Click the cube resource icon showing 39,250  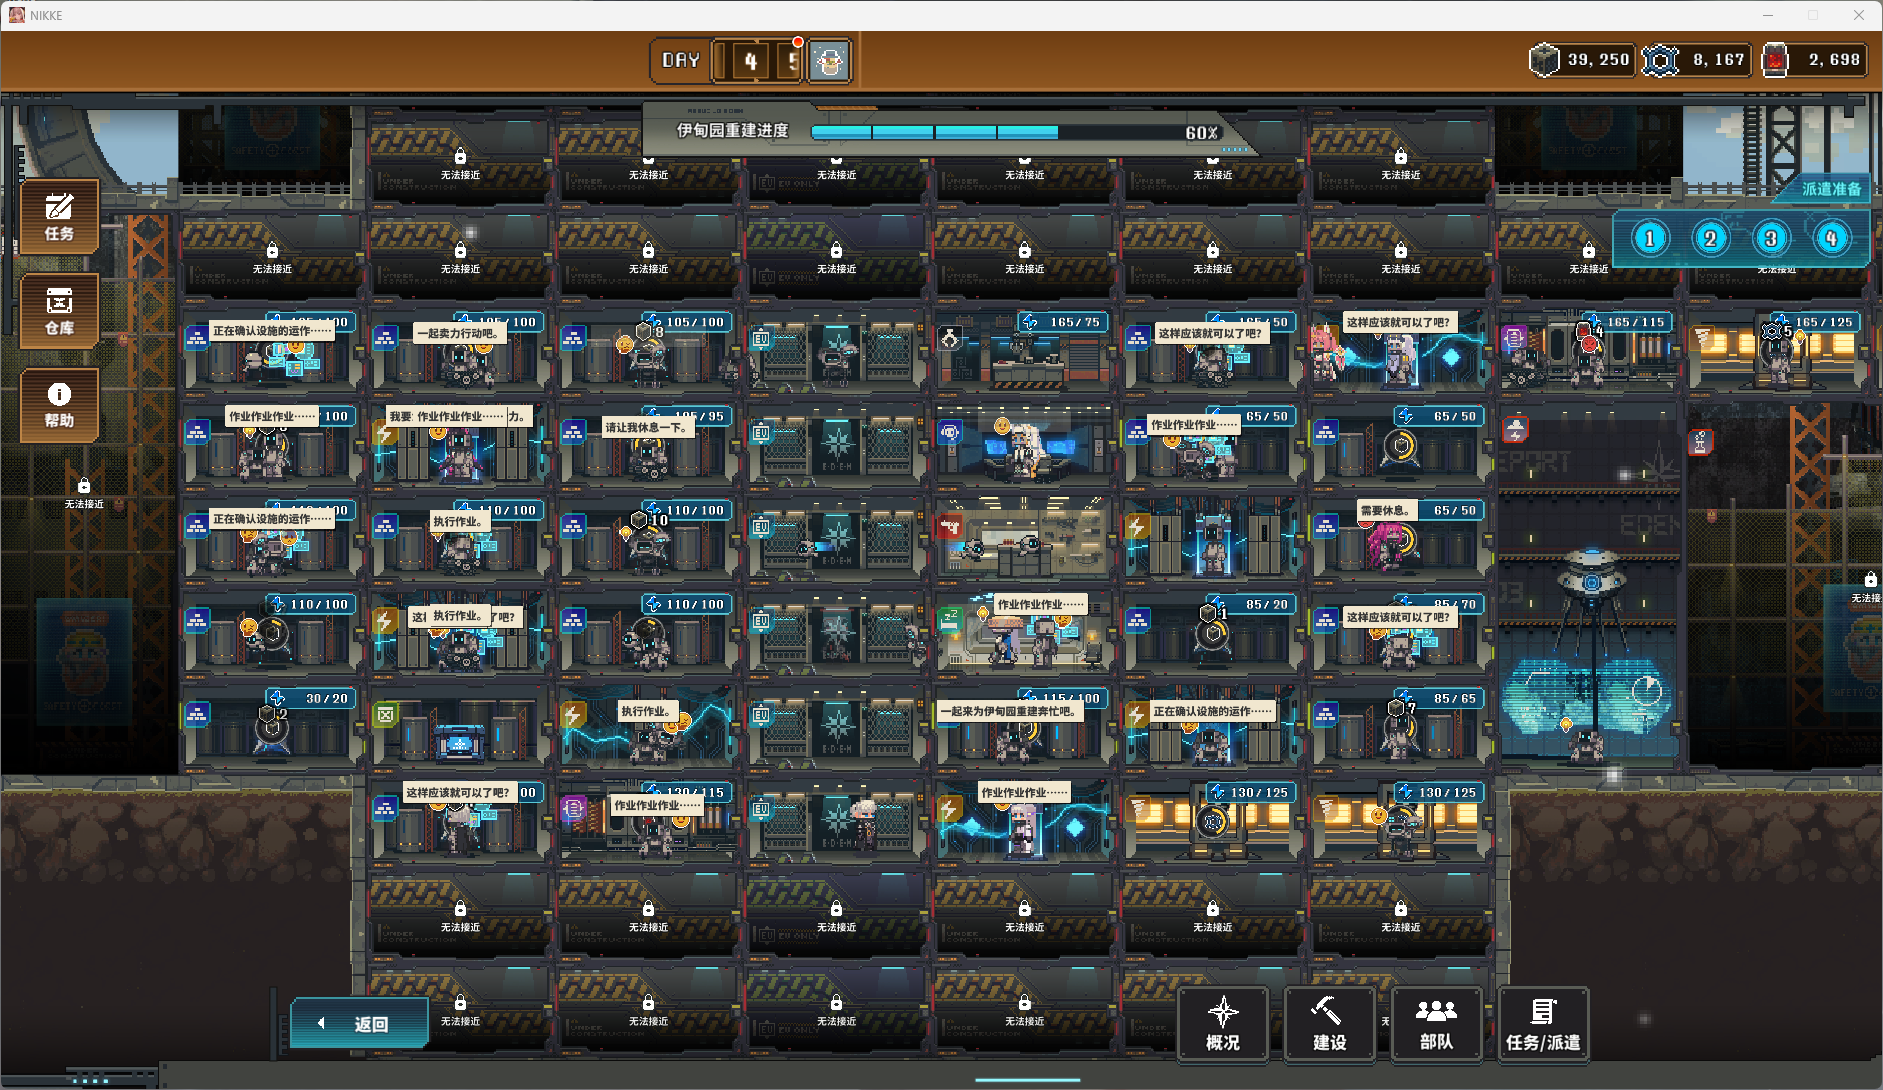[1545, 60]
